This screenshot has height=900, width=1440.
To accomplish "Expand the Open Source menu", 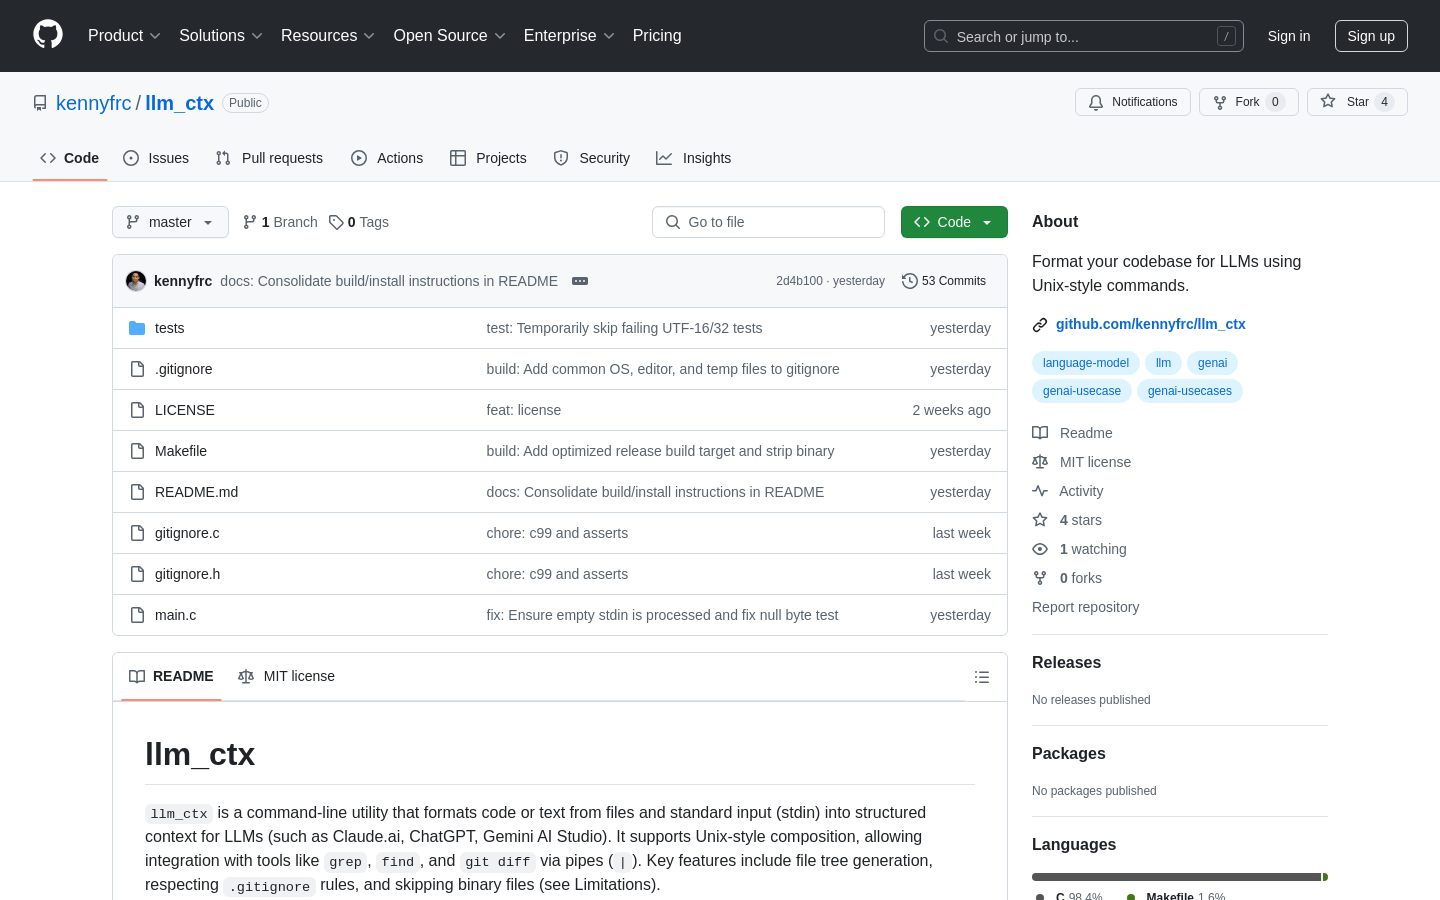I will pyautogui.click(x=450, y=36).
